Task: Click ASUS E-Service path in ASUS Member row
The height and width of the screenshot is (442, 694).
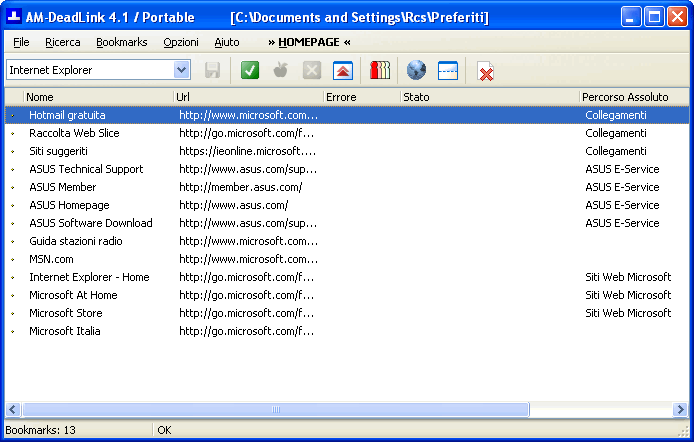Action: 622,187
